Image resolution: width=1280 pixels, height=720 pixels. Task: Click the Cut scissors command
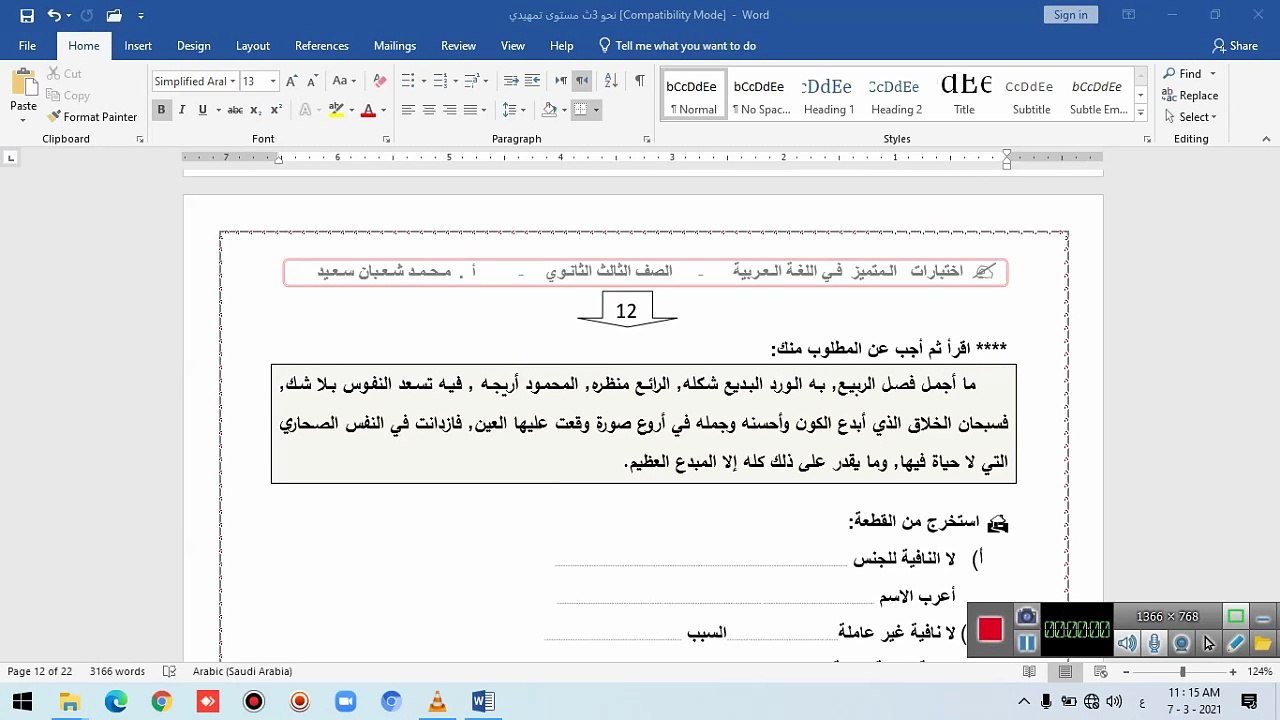(64, 73)
